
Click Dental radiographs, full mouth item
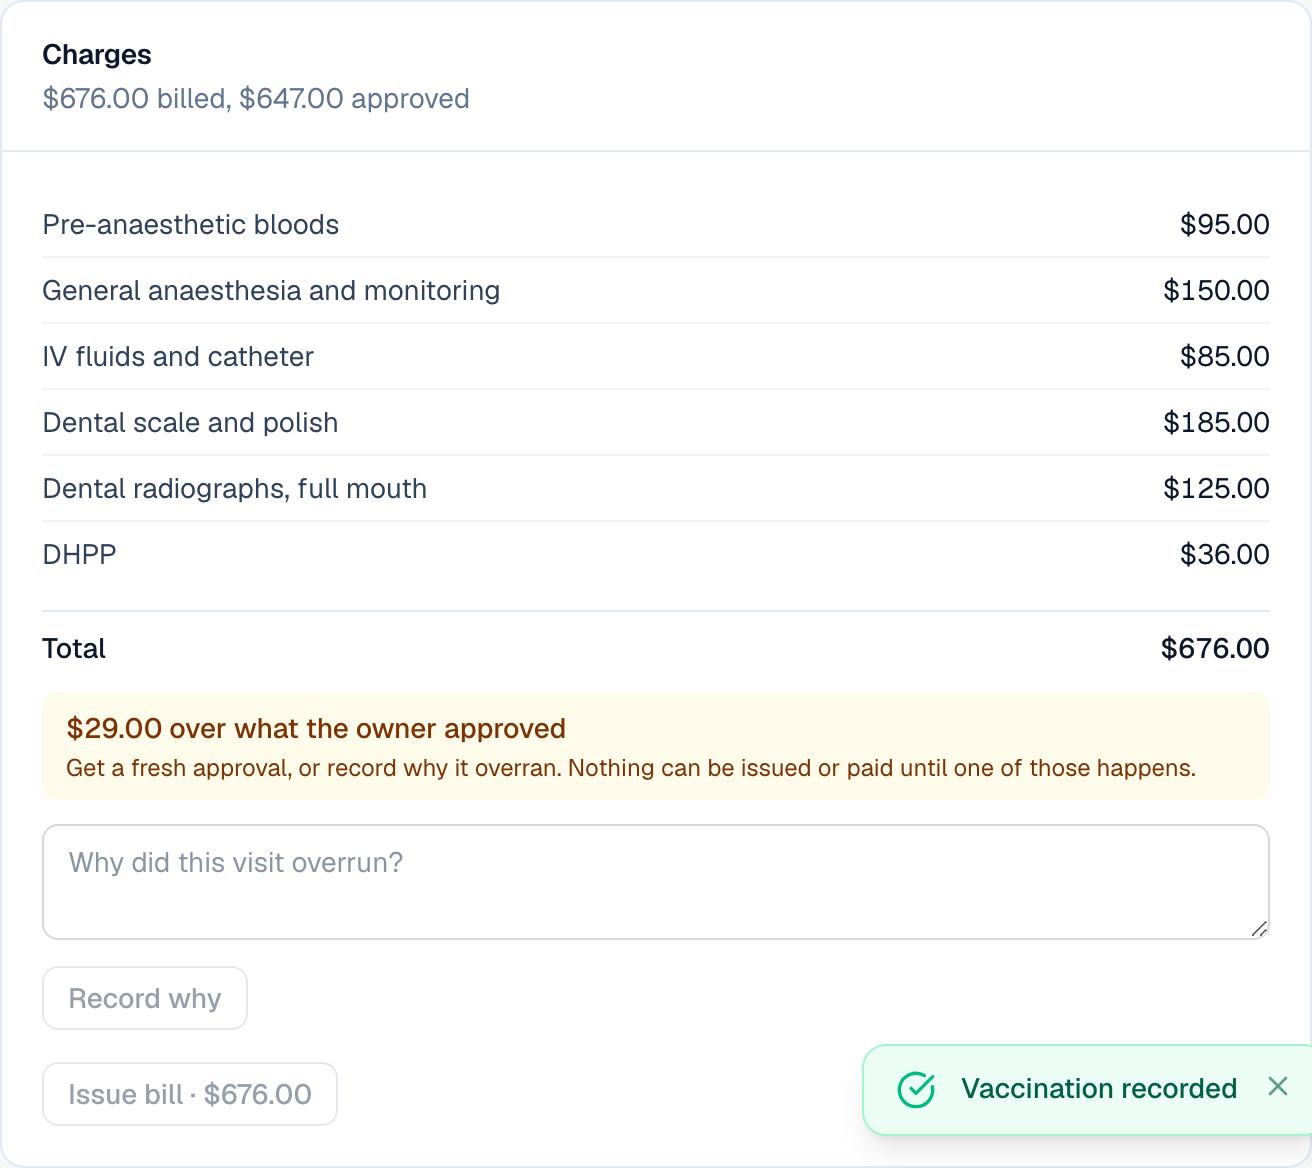click(x=656, y=489)
